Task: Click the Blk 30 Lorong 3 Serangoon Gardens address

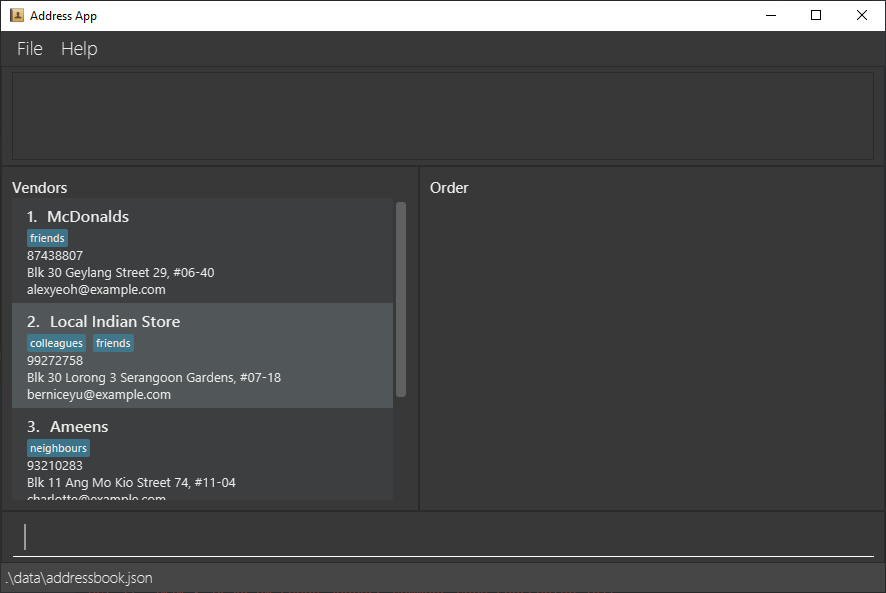Action: point(154,378)
